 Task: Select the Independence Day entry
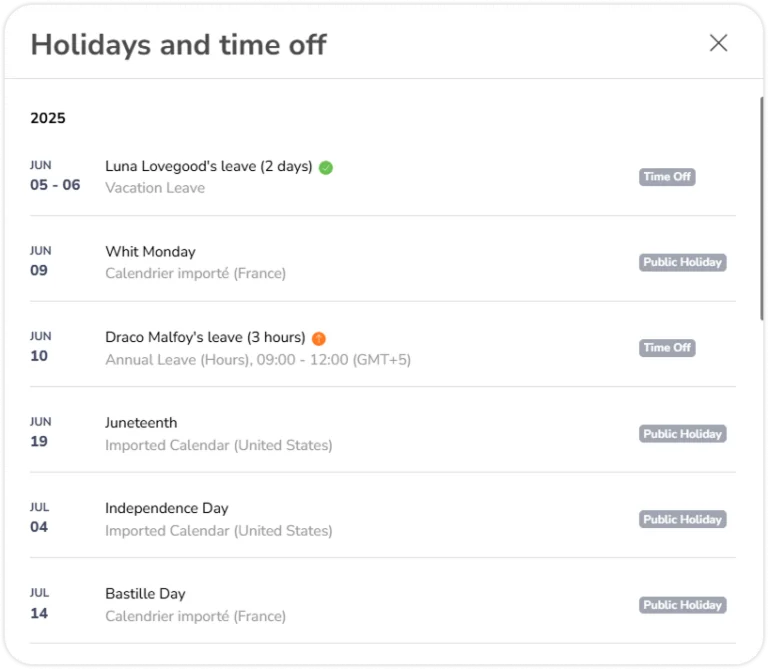click(383, 520)
